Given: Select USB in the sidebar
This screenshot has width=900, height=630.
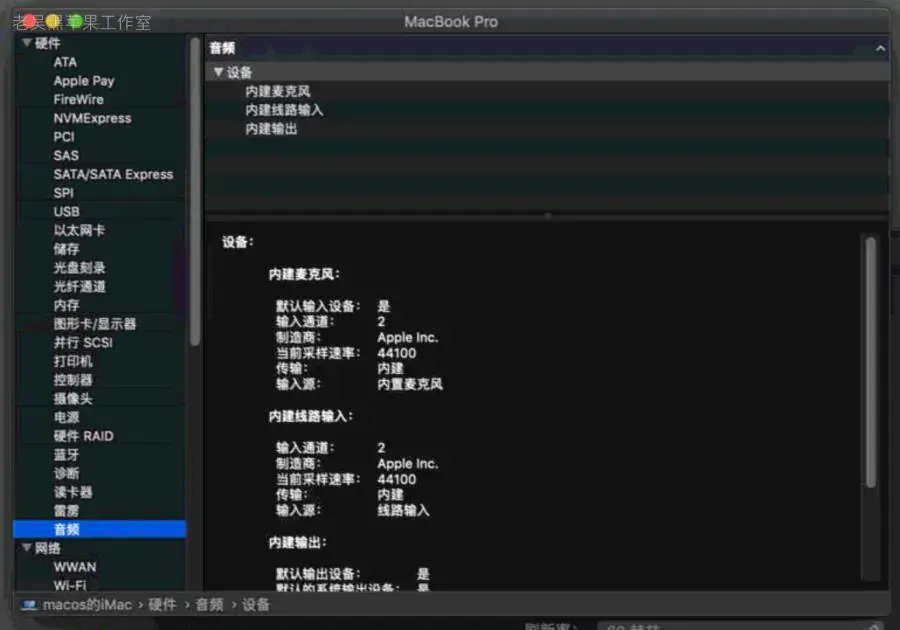Looking at the screenshot, I should pyautogui.click(x=67, y=212).
